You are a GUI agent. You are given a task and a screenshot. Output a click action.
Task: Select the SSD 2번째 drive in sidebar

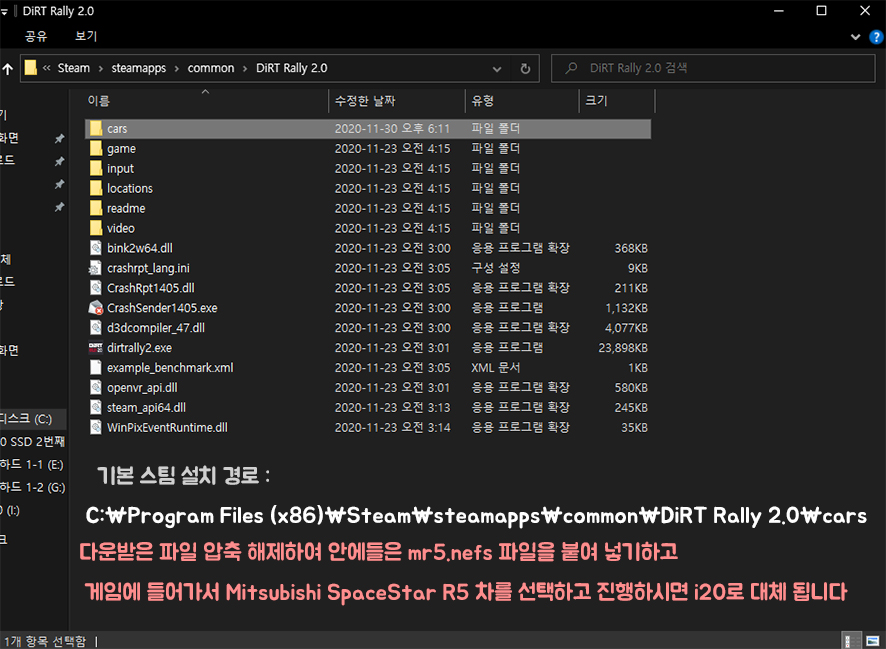[32, 442]
